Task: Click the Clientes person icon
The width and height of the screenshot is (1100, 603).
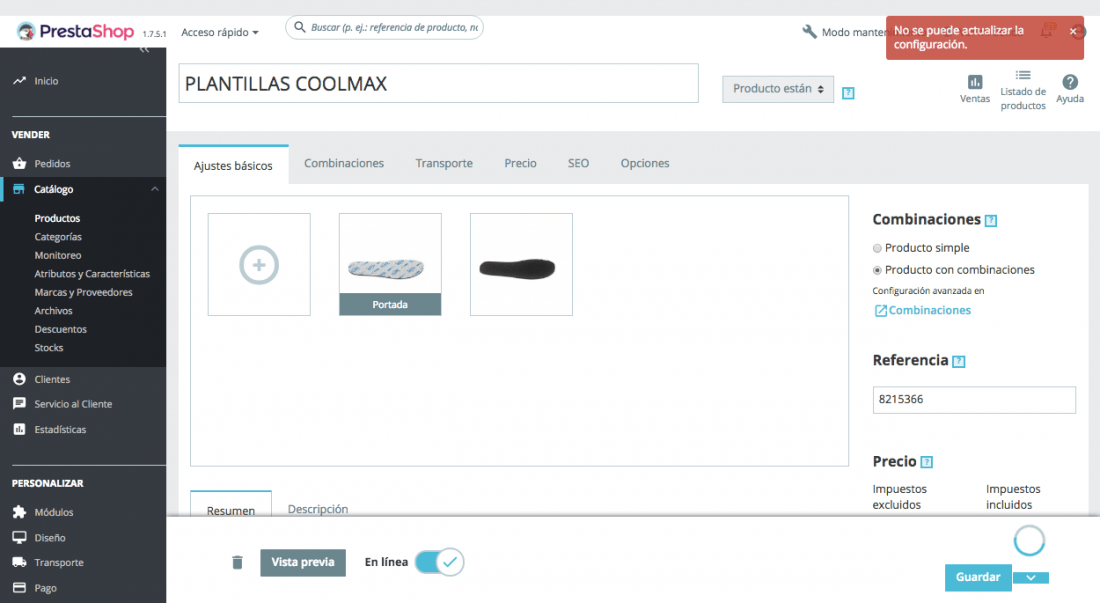Action: coord(19,379)
